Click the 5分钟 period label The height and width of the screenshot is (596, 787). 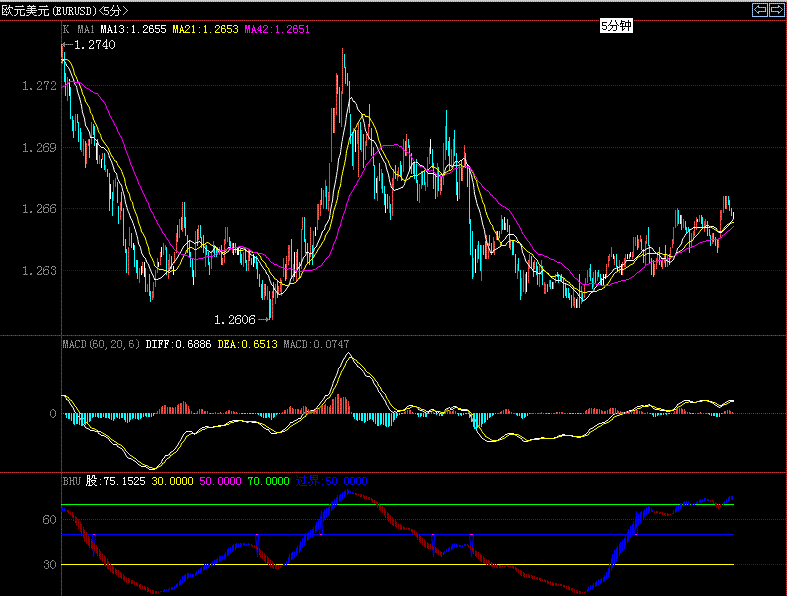point(616,27)
